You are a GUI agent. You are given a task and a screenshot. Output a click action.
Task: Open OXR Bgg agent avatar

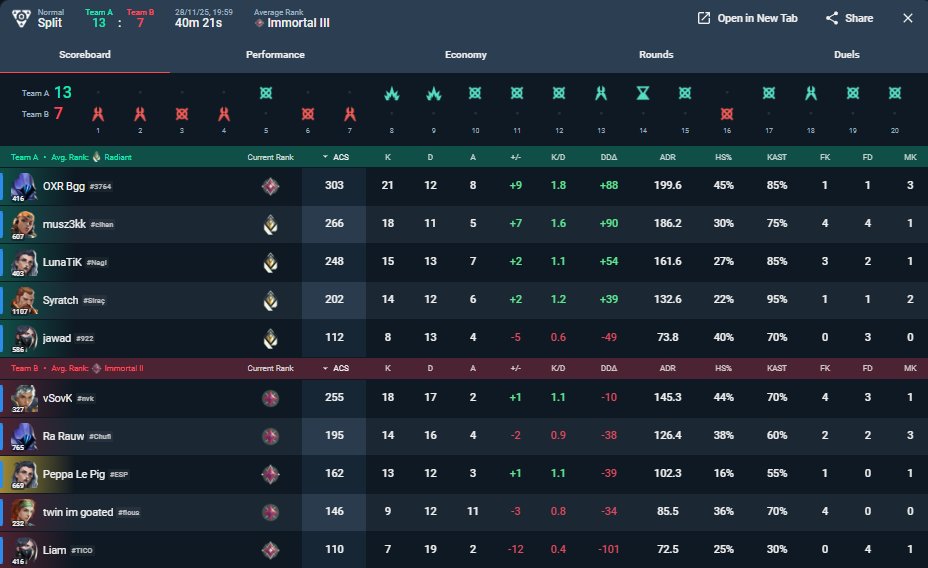pyautogui.click(x=24, y=186)
